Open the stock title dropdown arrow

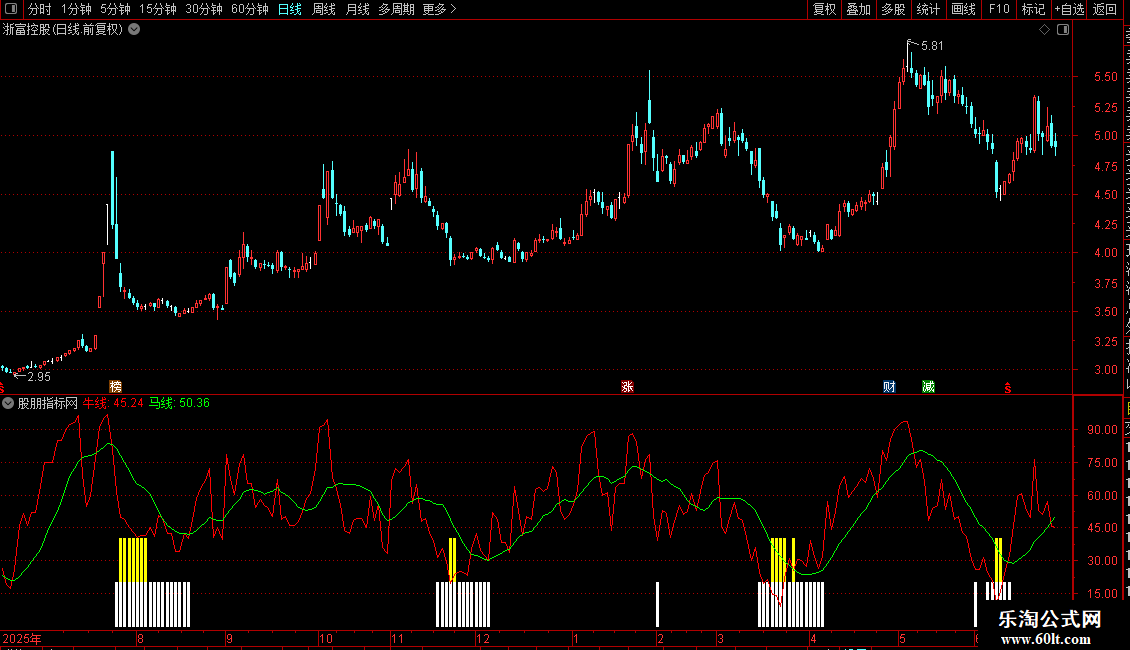134,30
